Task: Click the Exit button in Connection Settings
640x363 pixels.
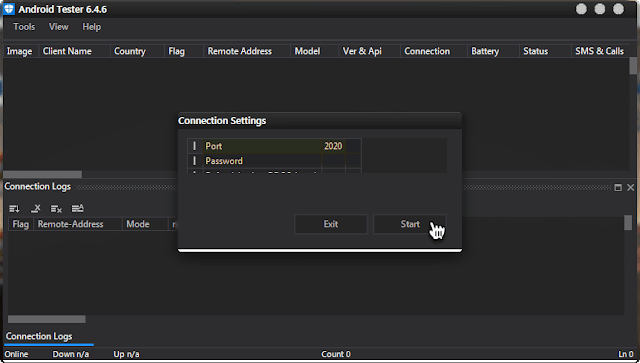Action: pyautogui.click(x=331, y=224)
